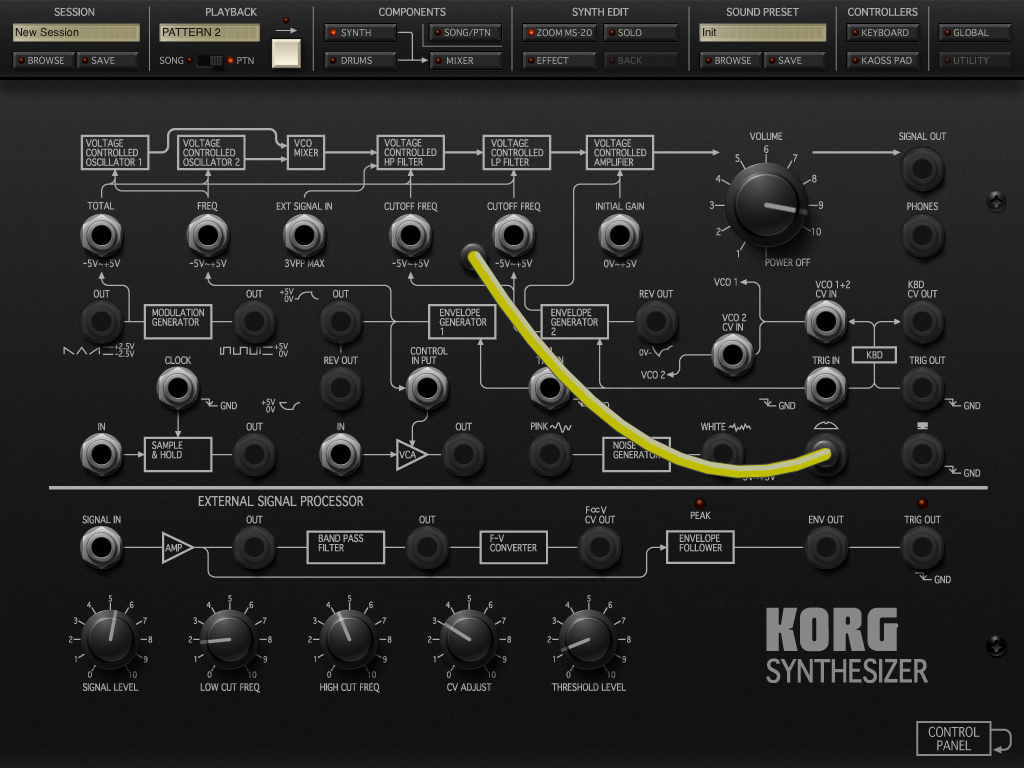Click the KBD CV OUT jack

tap(922, 321)
